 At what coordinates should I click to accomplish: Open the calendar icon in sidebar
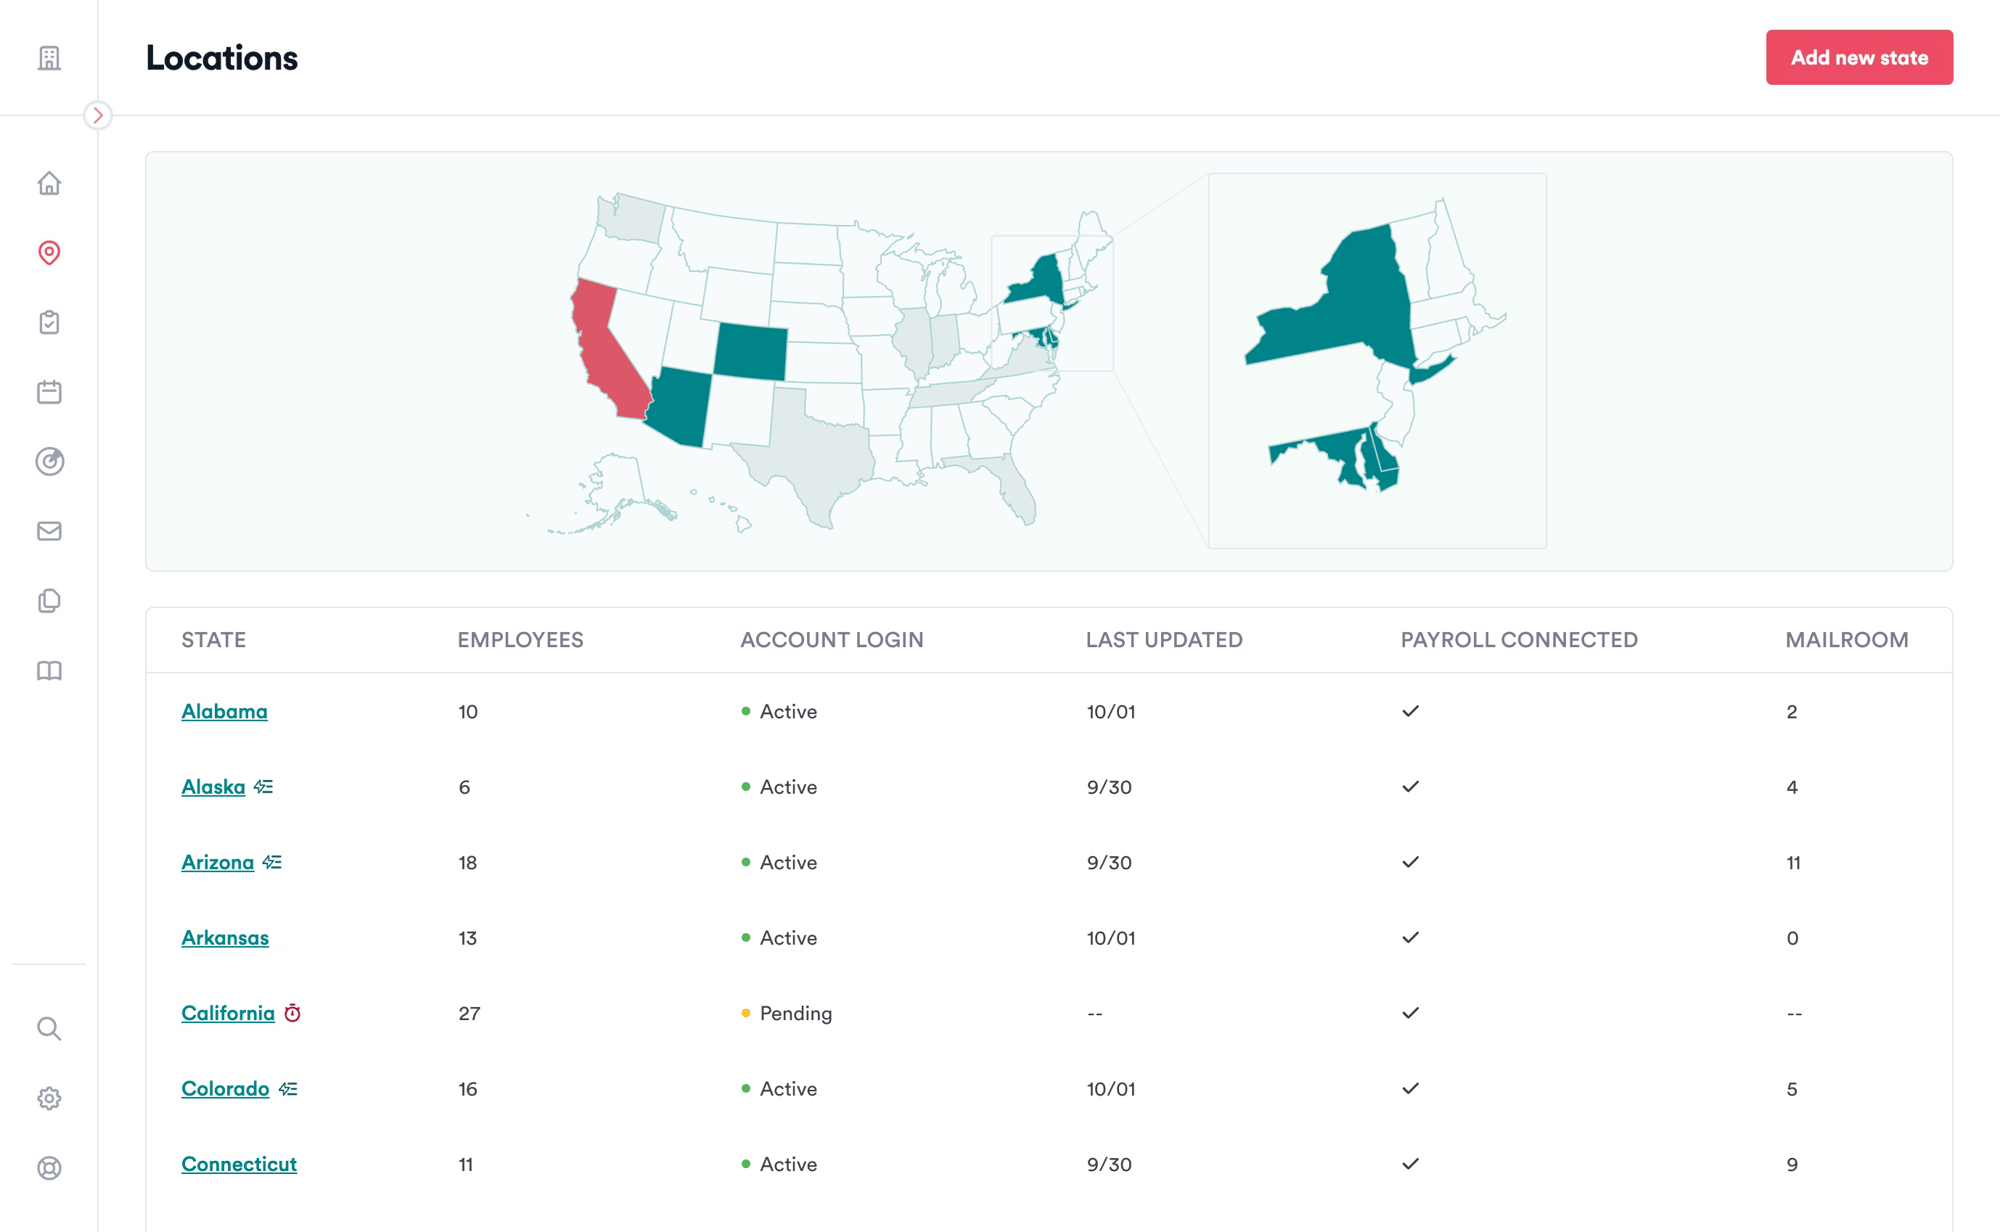(49, 392)
